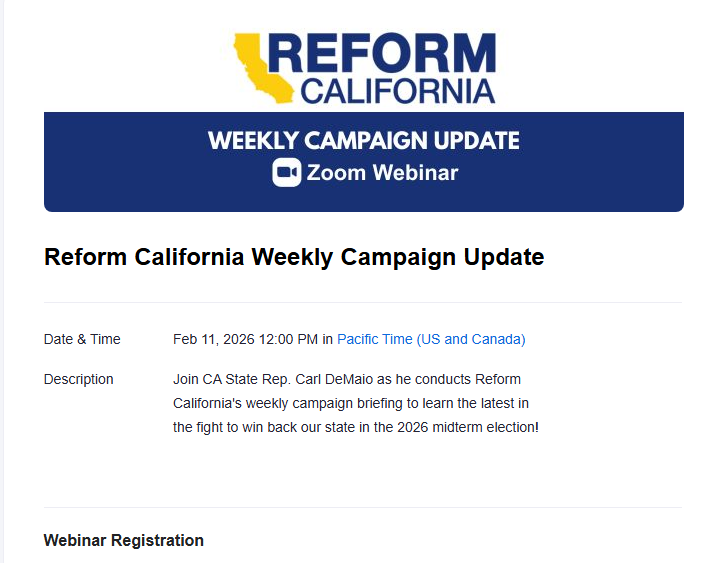Click the word "in" before the Pacific Time link
Image resolution: width=721 pixels, height=563 pixels.
pos(328,339)
